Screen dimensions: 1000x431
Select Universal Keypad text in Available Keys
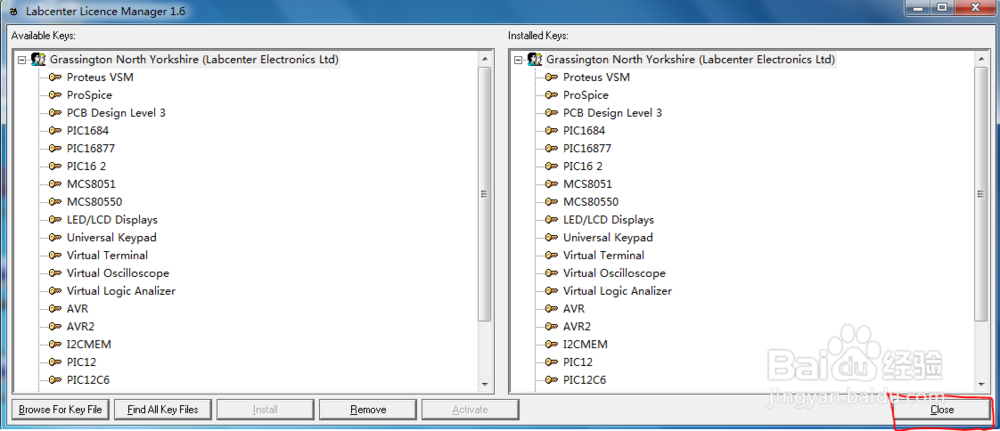[x=112, y=238]
